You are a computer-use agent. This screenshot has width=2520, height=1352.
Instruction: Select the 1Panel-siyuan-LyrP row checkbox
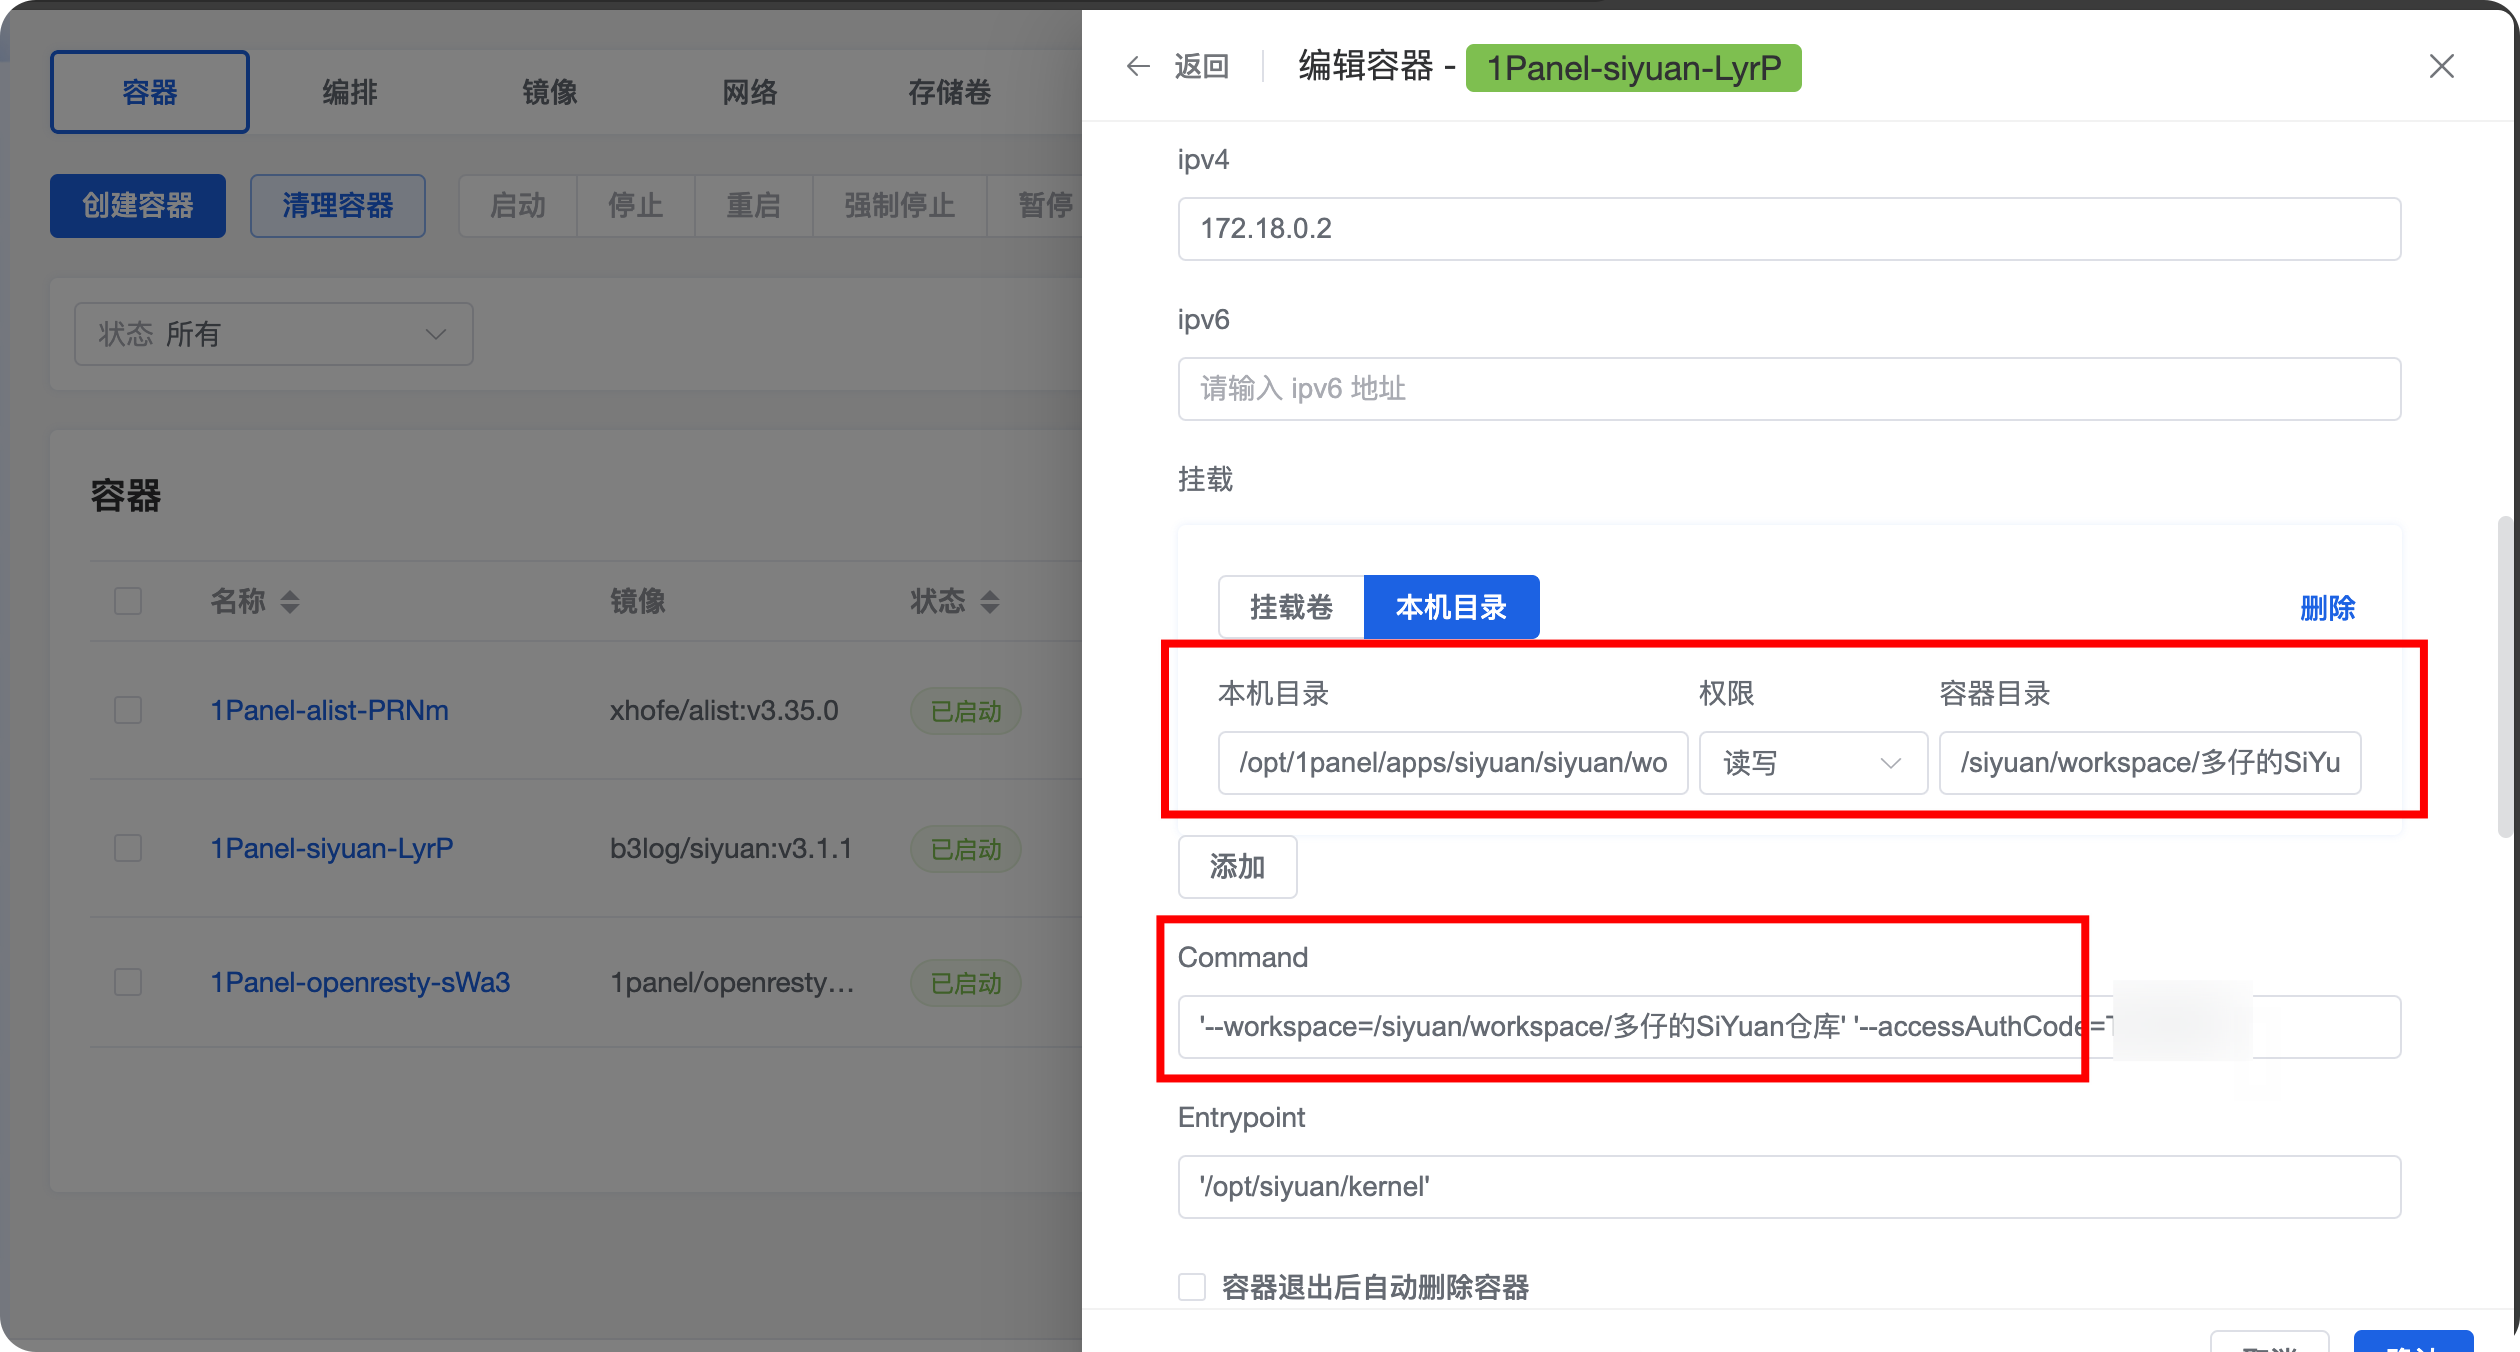point(128,848)
